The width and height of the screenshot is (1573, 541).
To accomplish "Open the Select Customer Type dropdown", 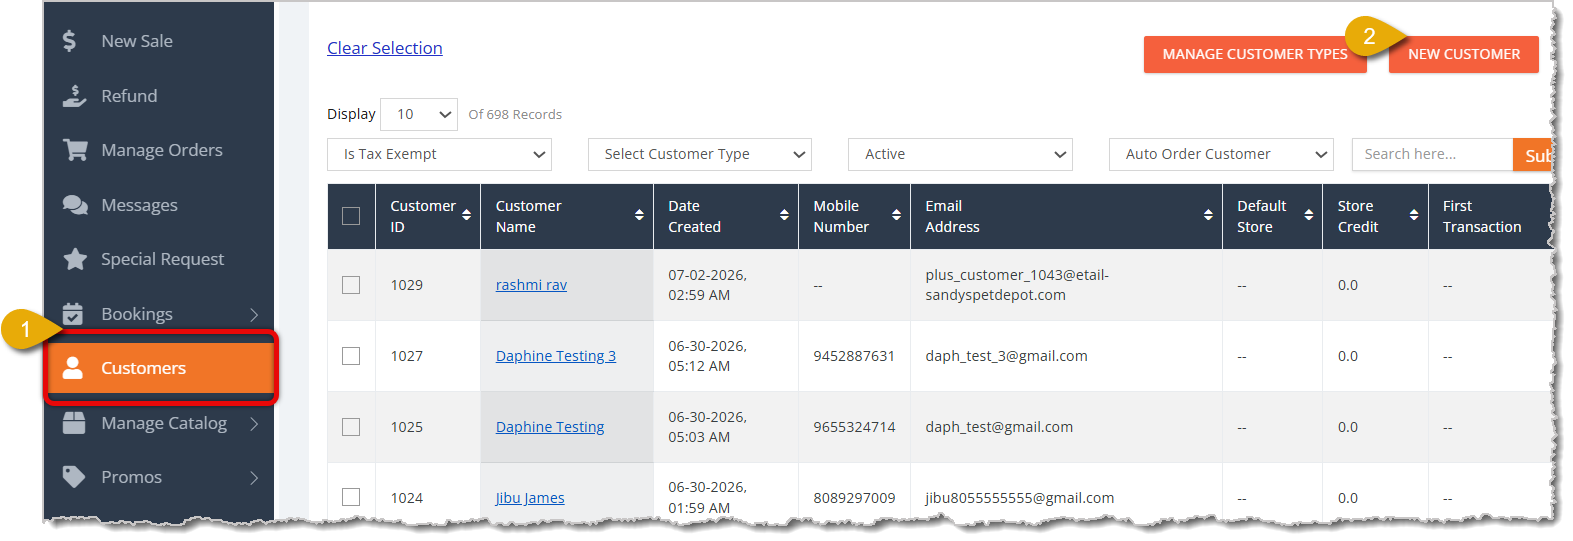I will (700, 154).
